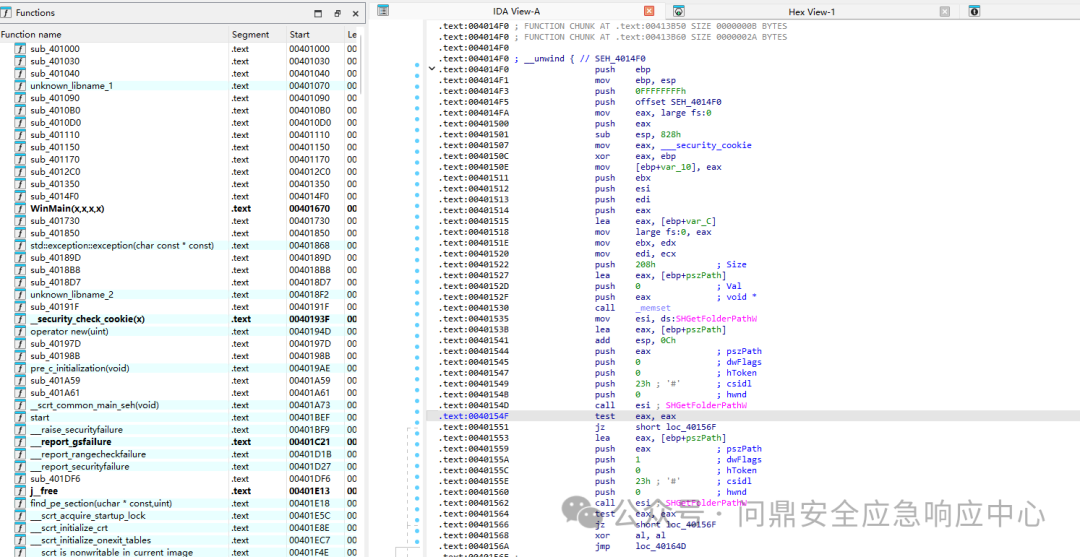Collapse the function at .text:004014F0 chevron
The image size is (1080, 557).
[432, 69]
